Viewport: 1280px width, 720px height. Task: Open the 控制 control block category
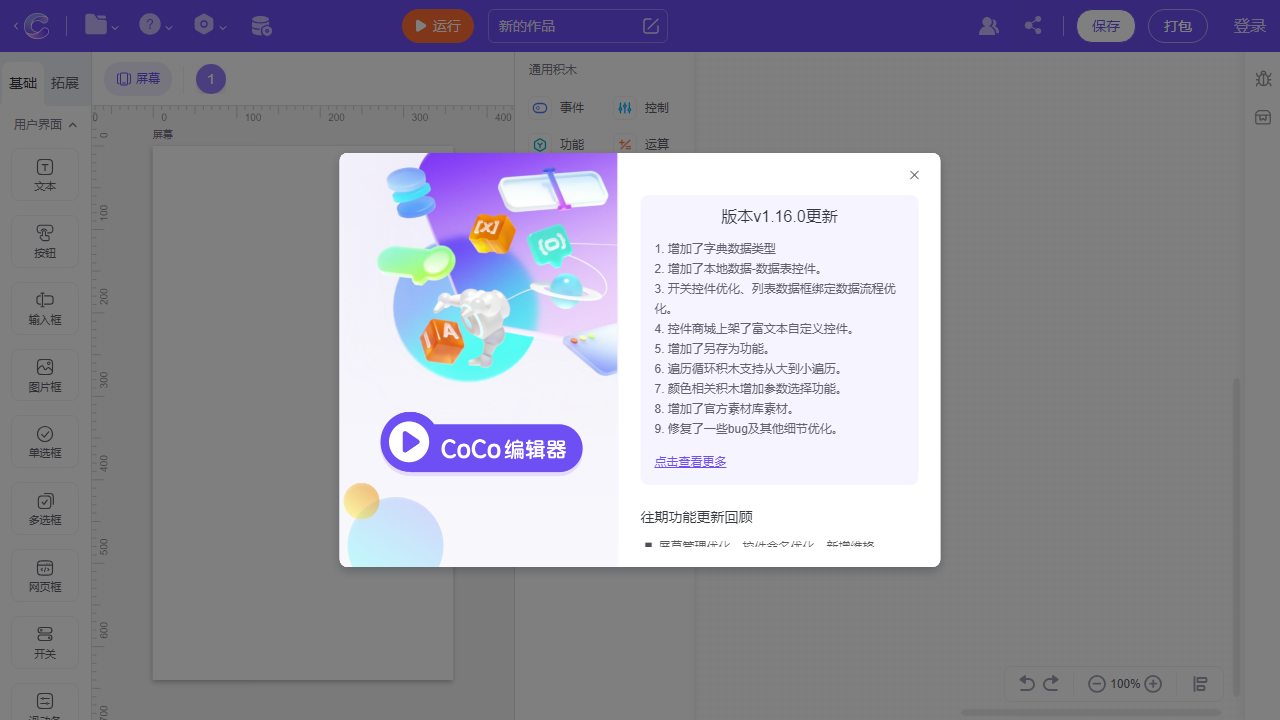tap(643, 107)
